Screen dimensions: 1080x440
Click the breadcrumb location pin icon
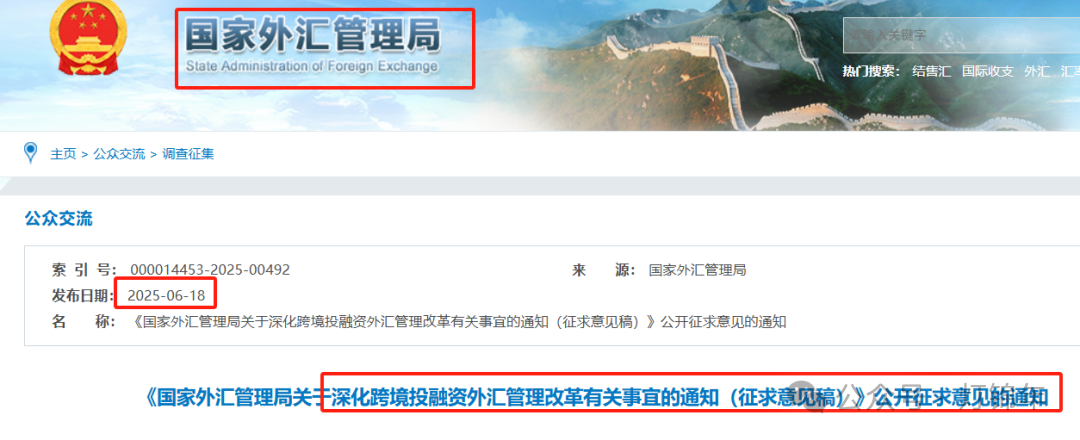click(30, 152)
